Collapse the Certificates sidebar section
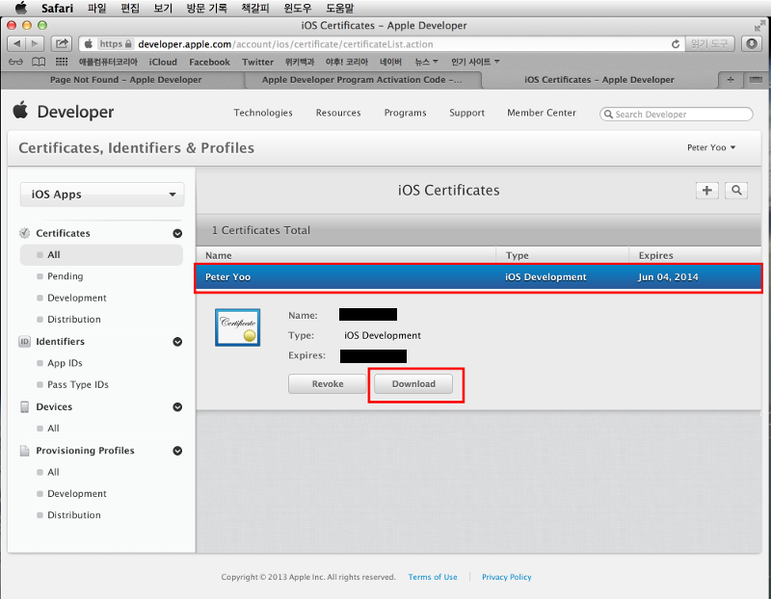 click(177, 233)
